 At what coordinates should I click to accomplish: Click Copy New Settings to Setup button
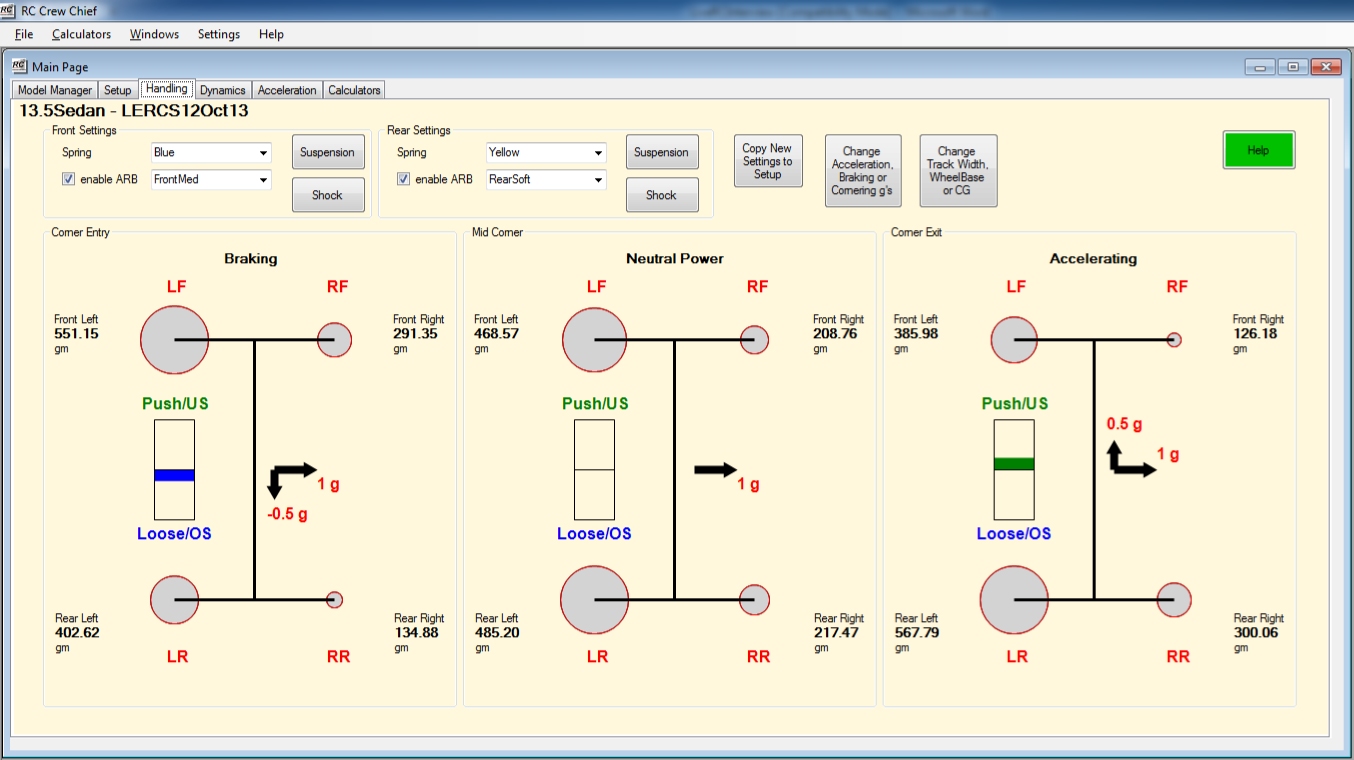pos(768,161)
